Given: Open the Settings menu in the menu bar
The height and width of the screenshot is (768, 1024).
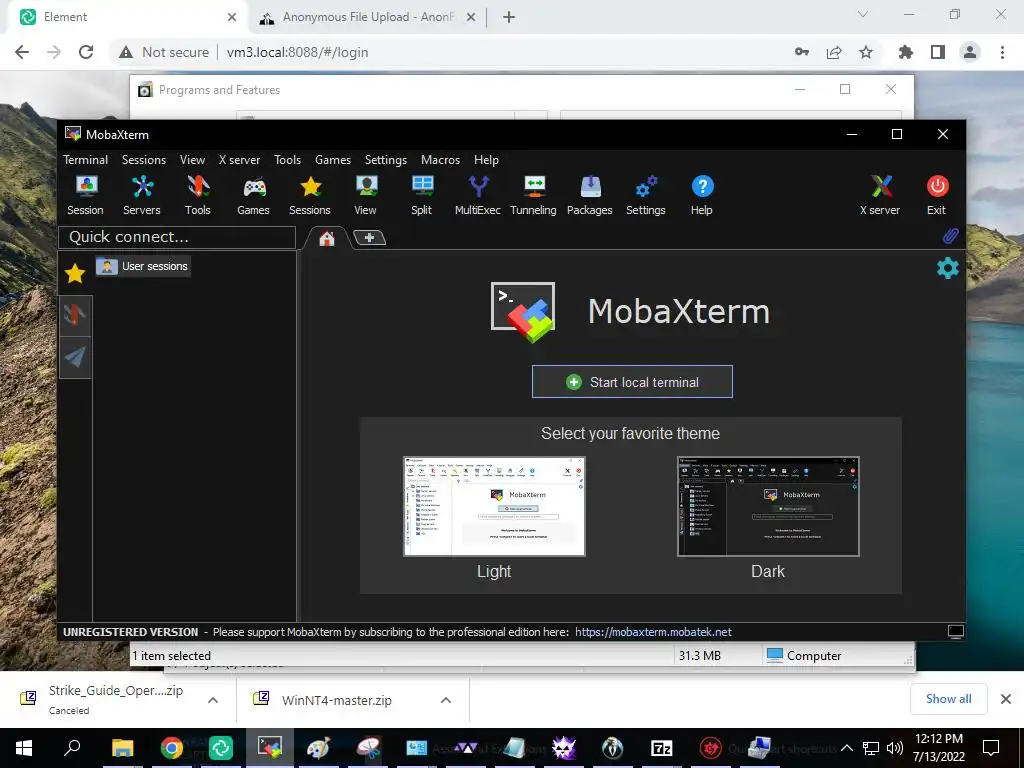Looking at the screenshot, I should click(386, 160).
